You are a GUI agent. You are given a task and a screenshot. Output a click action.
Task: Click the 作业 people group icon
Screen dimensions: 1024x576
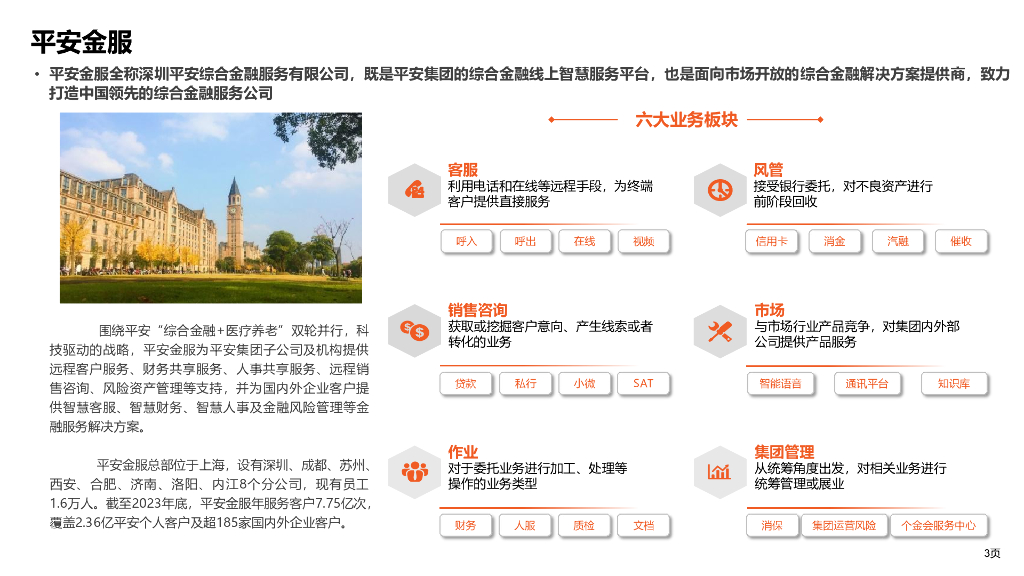(415, 472)
